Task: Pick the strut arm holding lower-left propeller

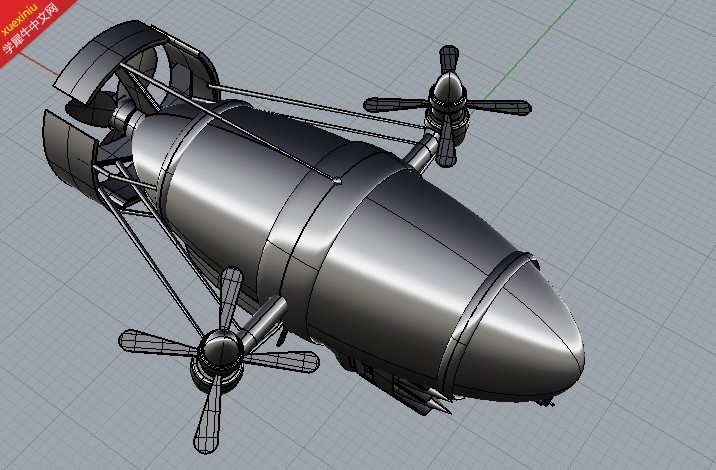Action: (263, 322)
